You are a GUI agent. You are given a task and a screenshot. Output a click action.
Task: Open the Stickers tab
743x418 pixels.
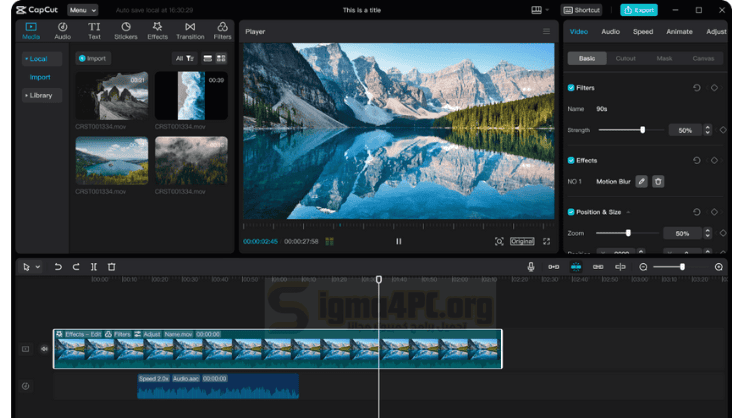pos(126,31)
